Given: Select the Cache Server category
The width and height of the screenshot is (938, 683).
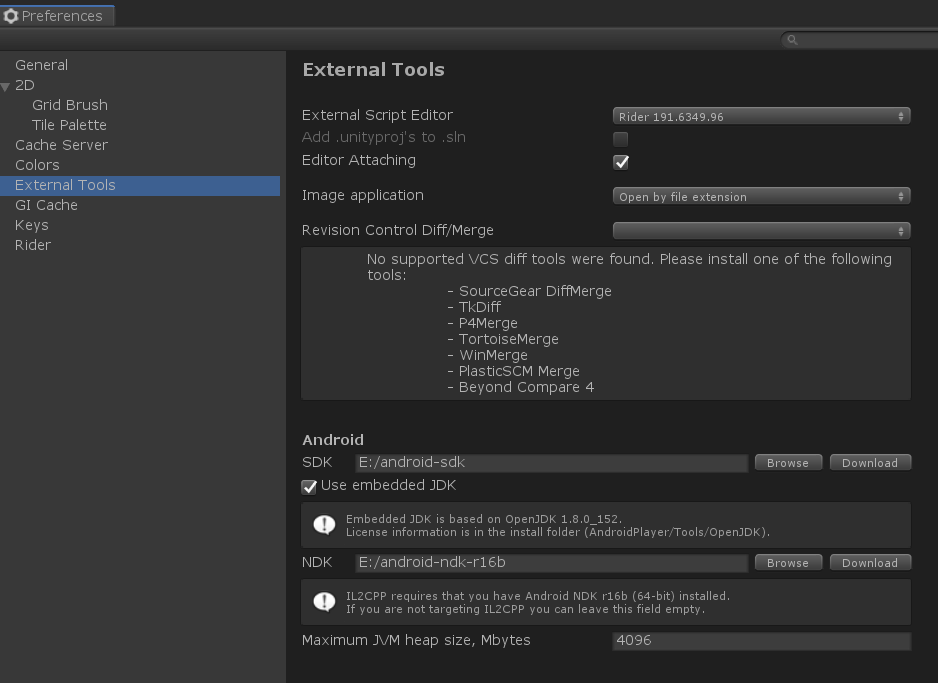Looking at the screenshot, I should tap(61, 144).
